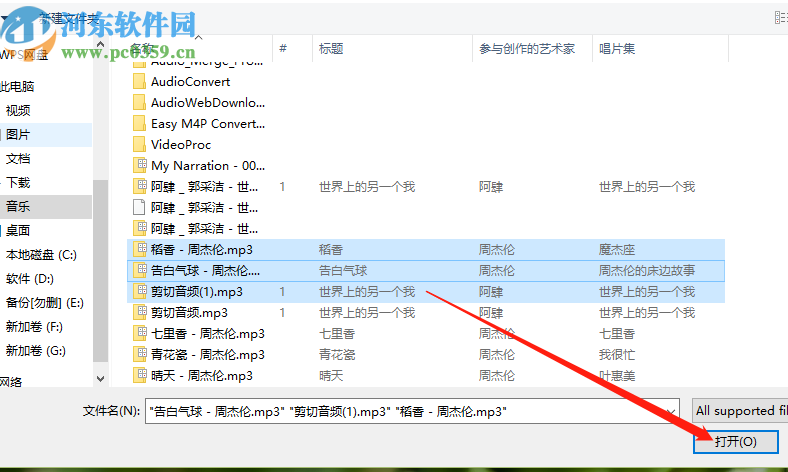Click the My Narration audio file icon
788x472 pixels.
pyautogui.click(x=139, y=165)
